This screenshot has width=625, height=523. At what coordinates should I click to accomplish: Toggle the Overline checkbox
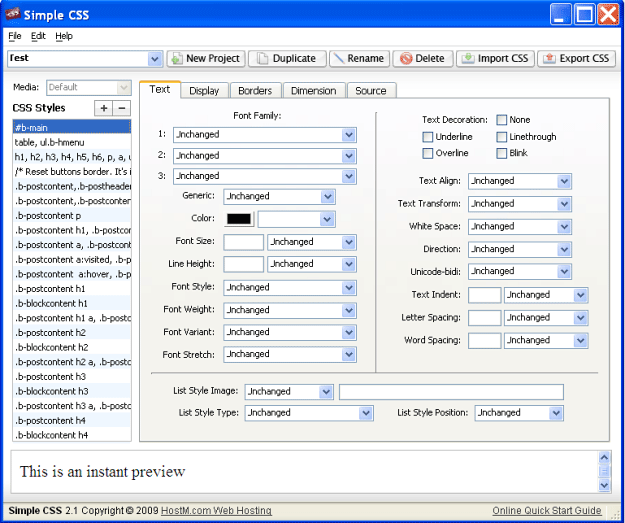tap(427, 153)
